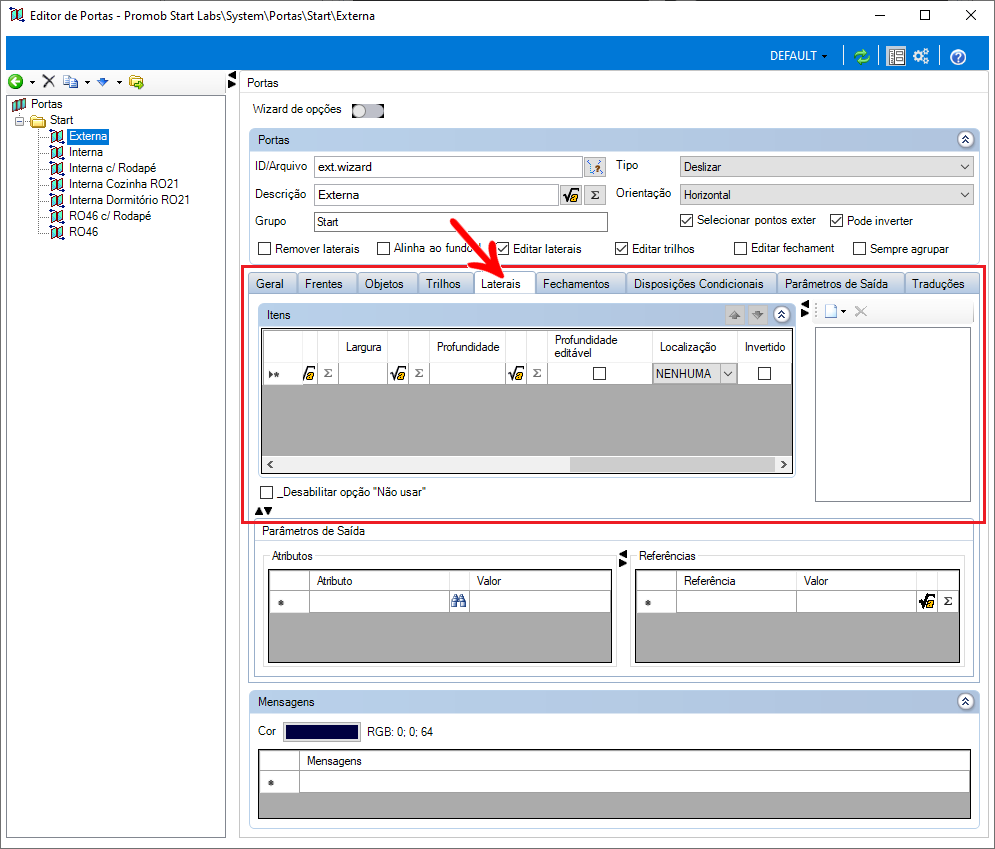Image resolution: width=995 pixels, height=849 pixels.
Task: Click the blue down arrow import icon
Action: click(x=103, y=81)
